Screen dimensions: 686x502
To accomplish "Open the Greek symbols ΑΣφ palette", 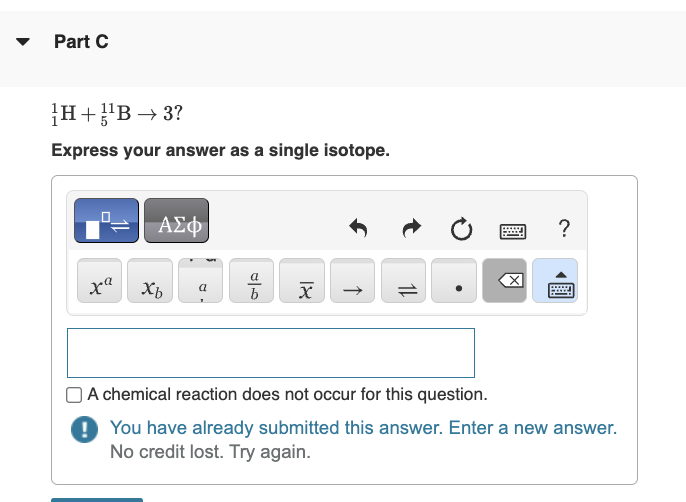I will coord(176,221).
